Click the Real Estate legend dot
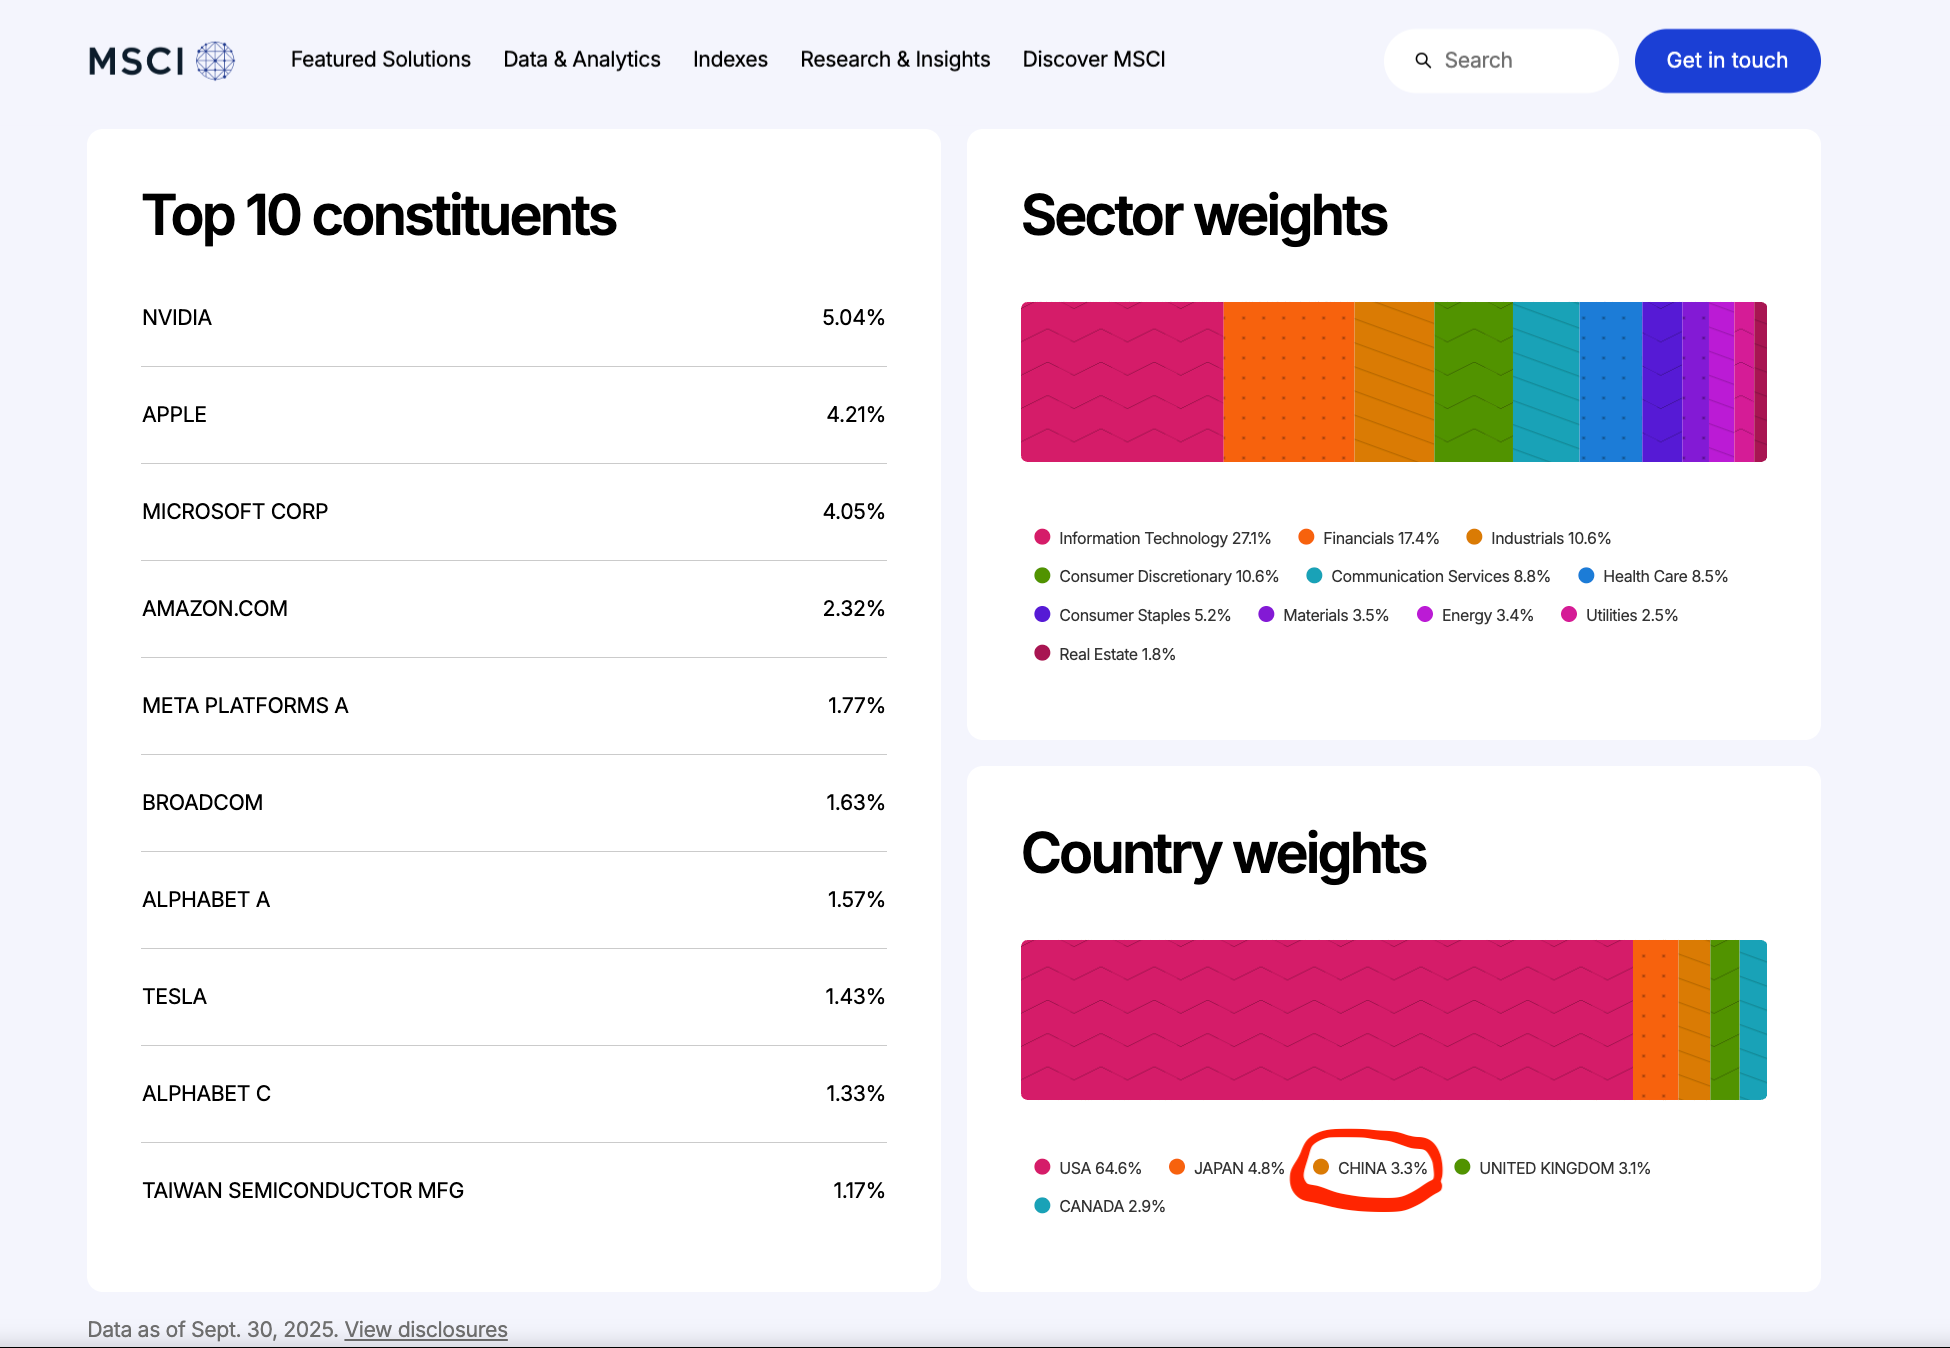The image size is (1950, 1348). (x=1042, y=653)
